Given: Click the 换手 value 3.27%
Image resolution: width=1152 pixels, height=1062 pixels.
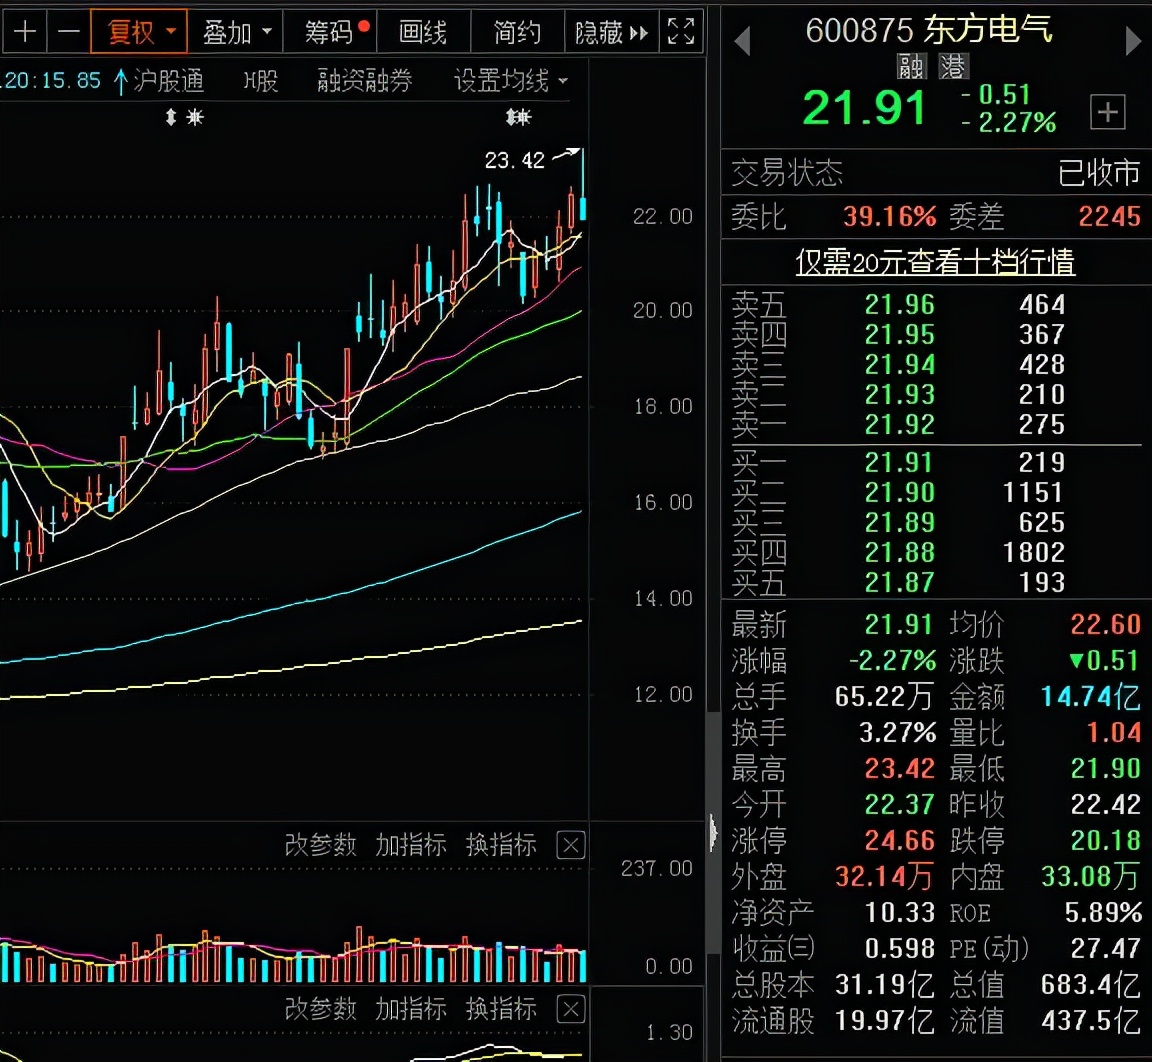Looking at the screenshot, I should point(897,732).
